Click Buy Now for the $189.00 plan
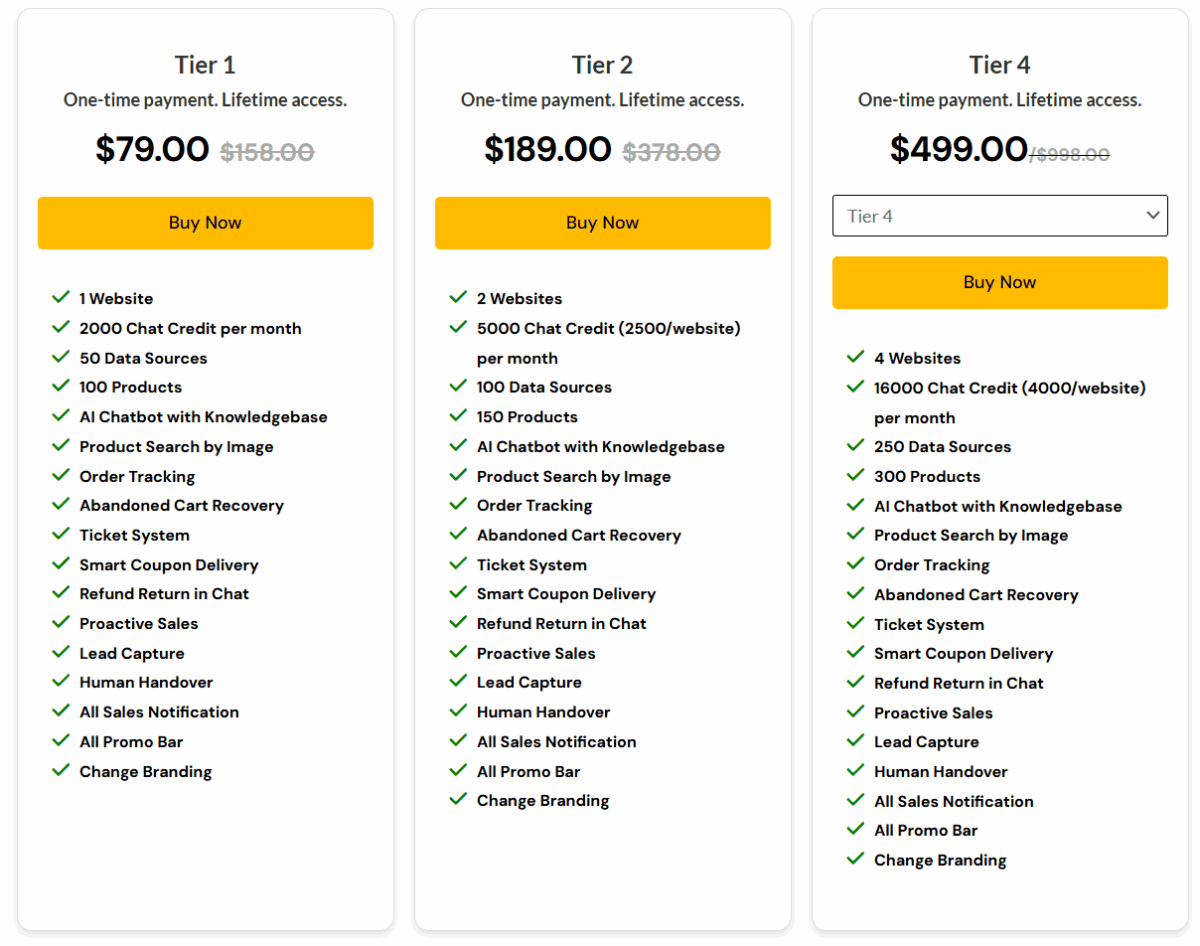 tap(602, 223)
